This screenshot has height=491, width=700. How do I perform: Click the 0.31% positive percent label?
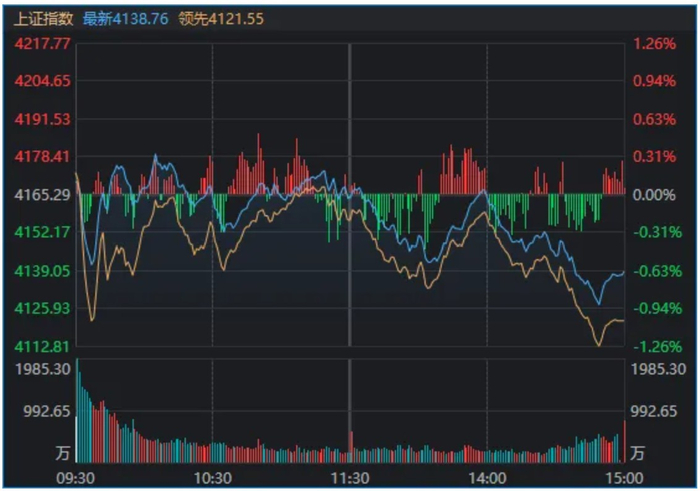pyautogui.click(x=654, y=157)
